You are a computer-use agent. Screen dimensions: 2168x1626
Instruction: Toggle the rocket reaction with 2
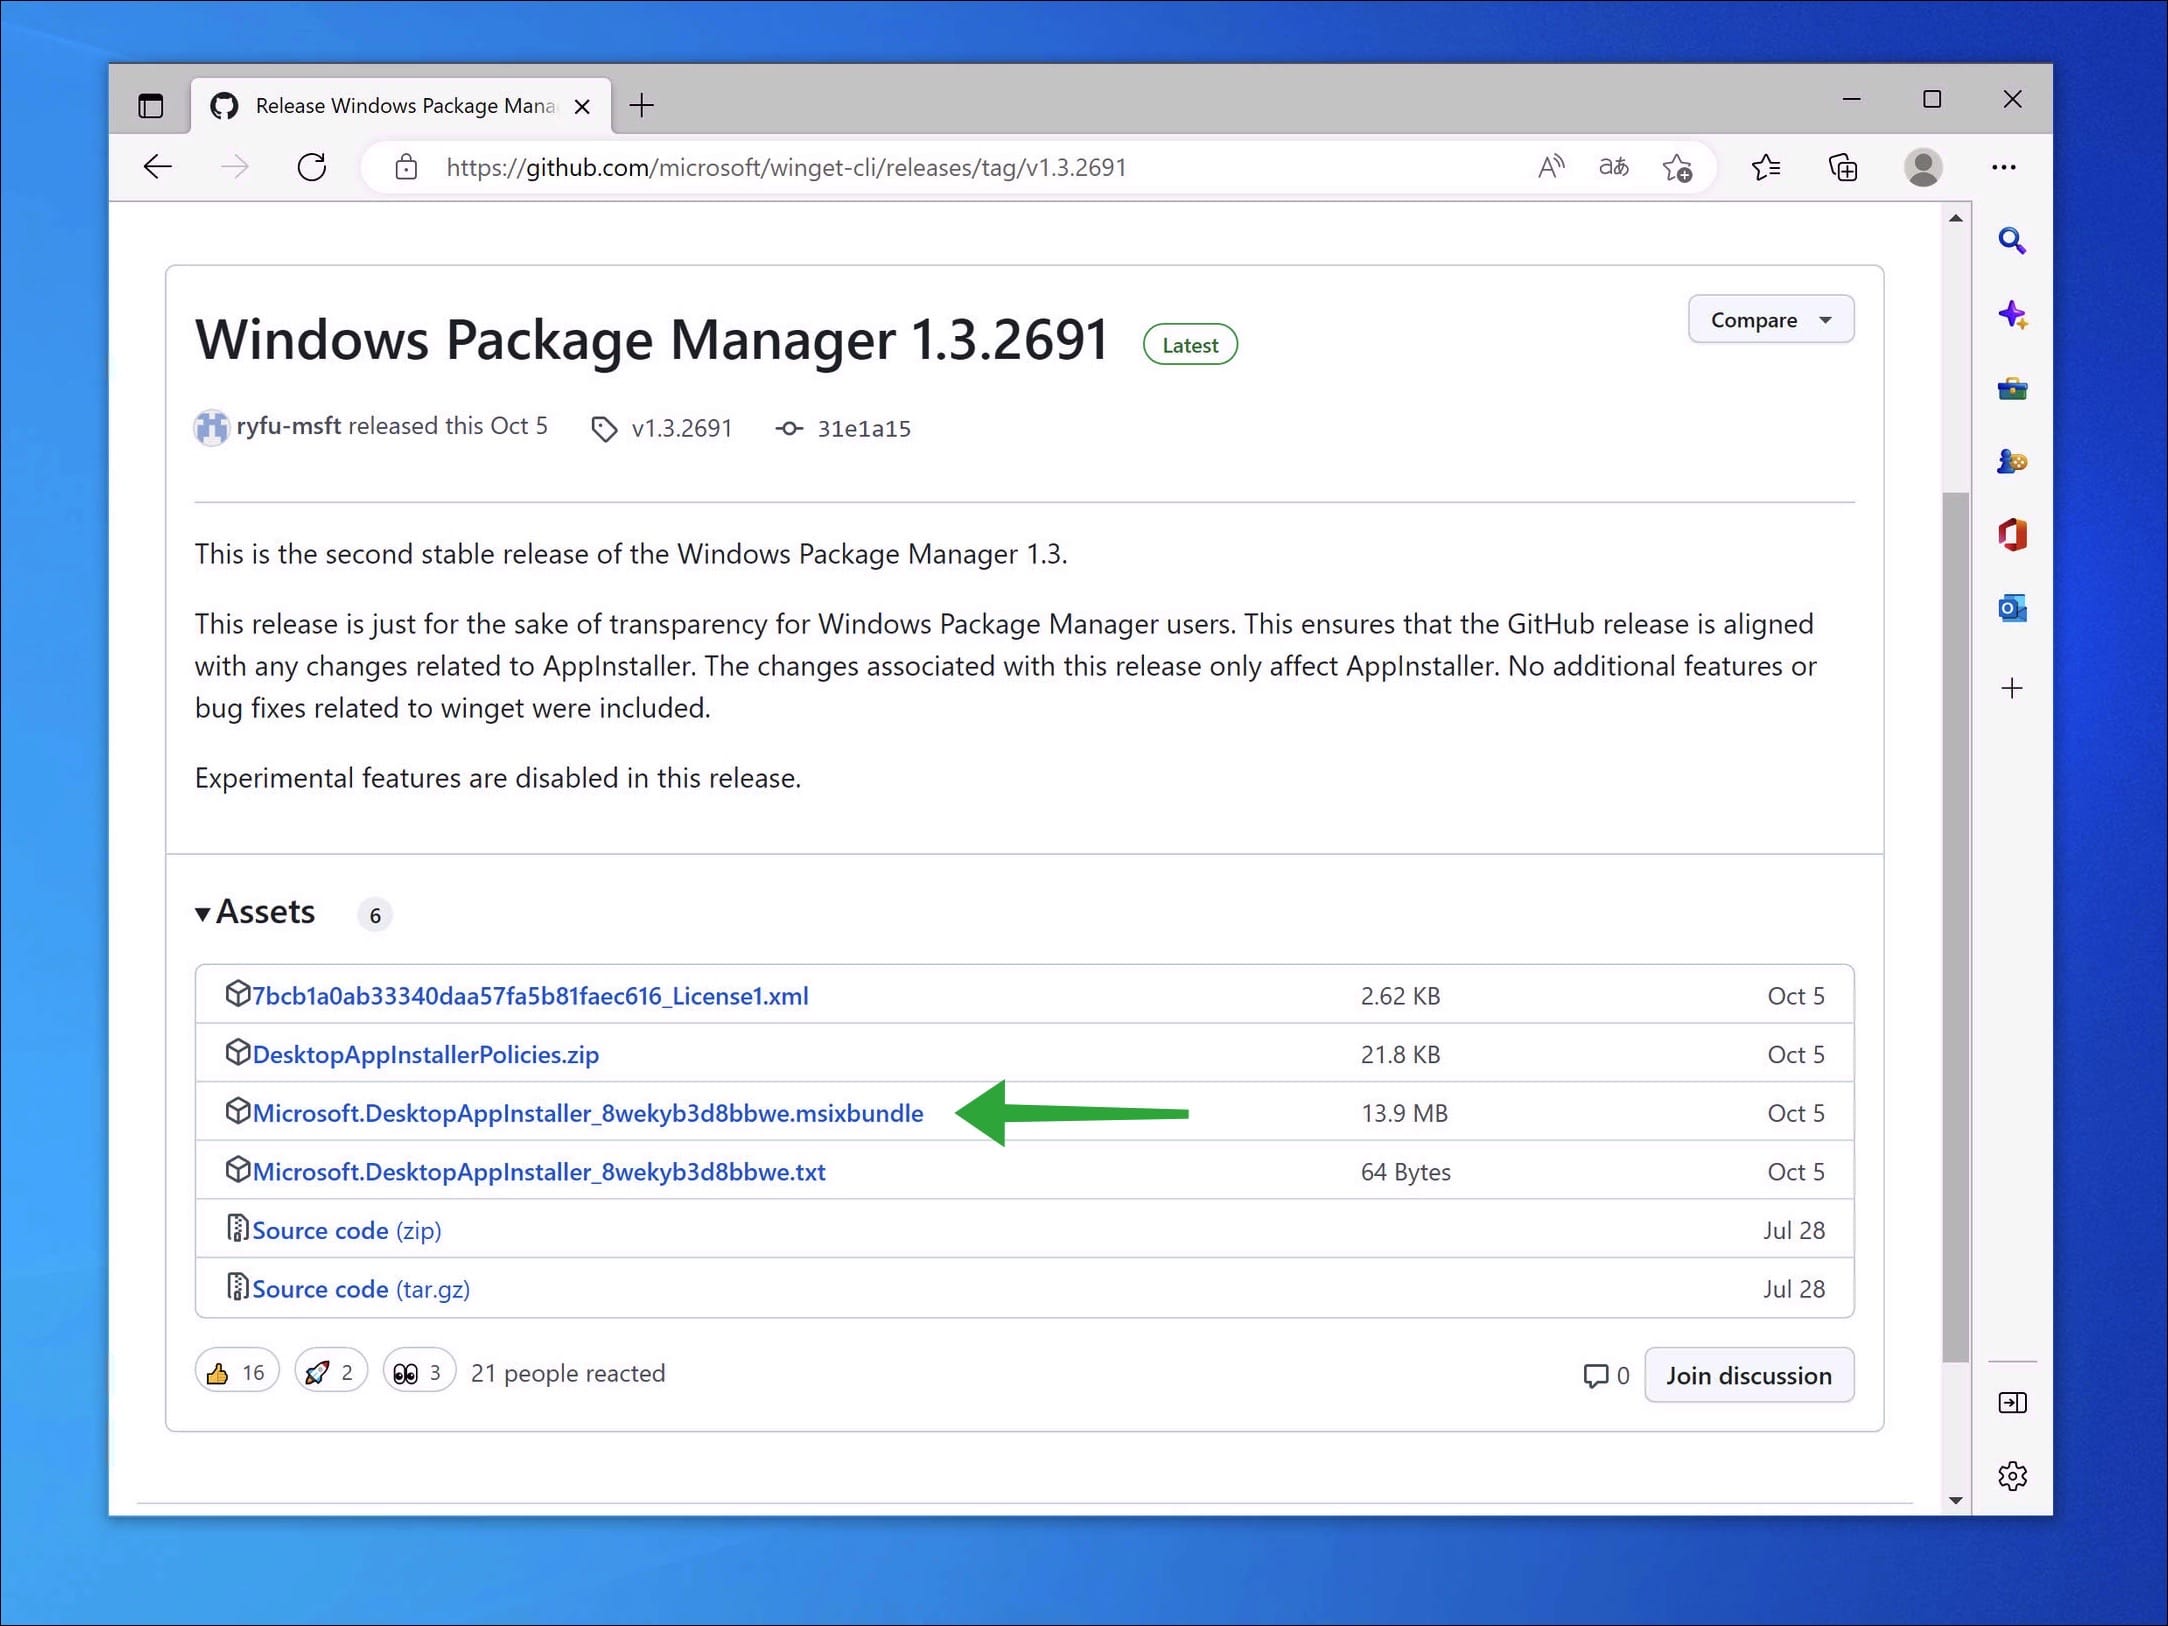[330, 1373]
